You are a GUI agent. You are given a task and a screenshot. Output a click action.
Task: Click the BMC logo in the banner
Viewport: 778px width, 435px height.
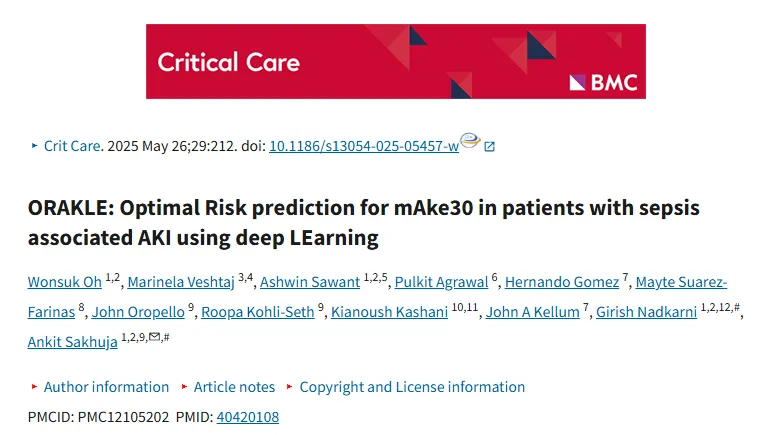[603, 83]
